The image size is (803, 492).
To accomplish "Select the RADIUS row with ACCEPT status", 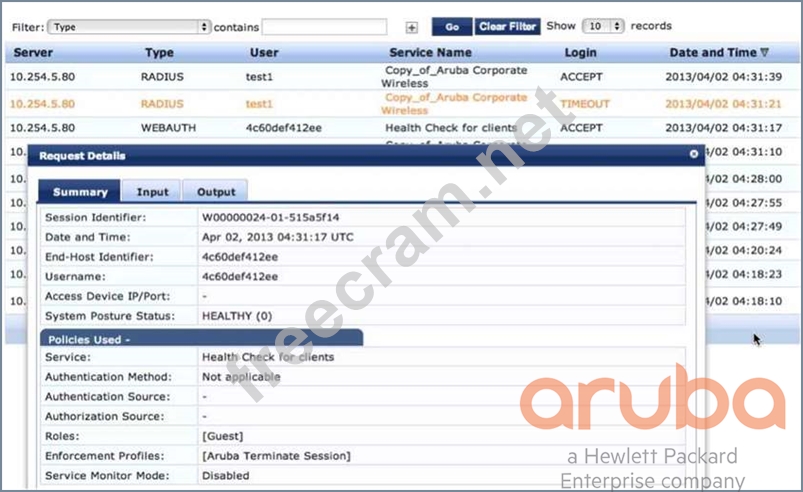I will click(x=402, y=77).
